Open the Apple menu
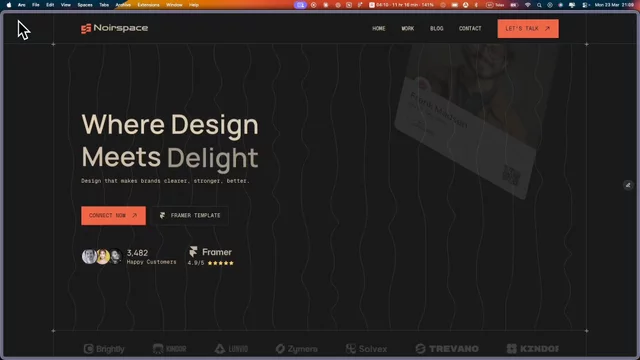Image resolution: width=640 pixels, height=360 pixels. pos(9,5)
